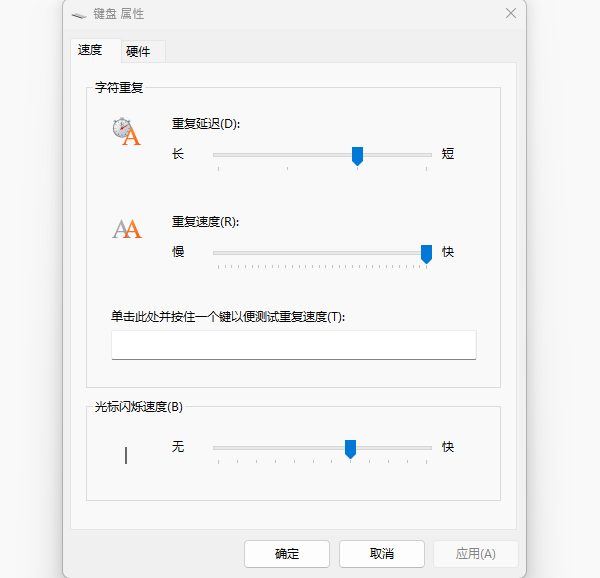Screen dimensions: 600x578
Task: Click the 短 label of delay slider
Action: point(448,154)
